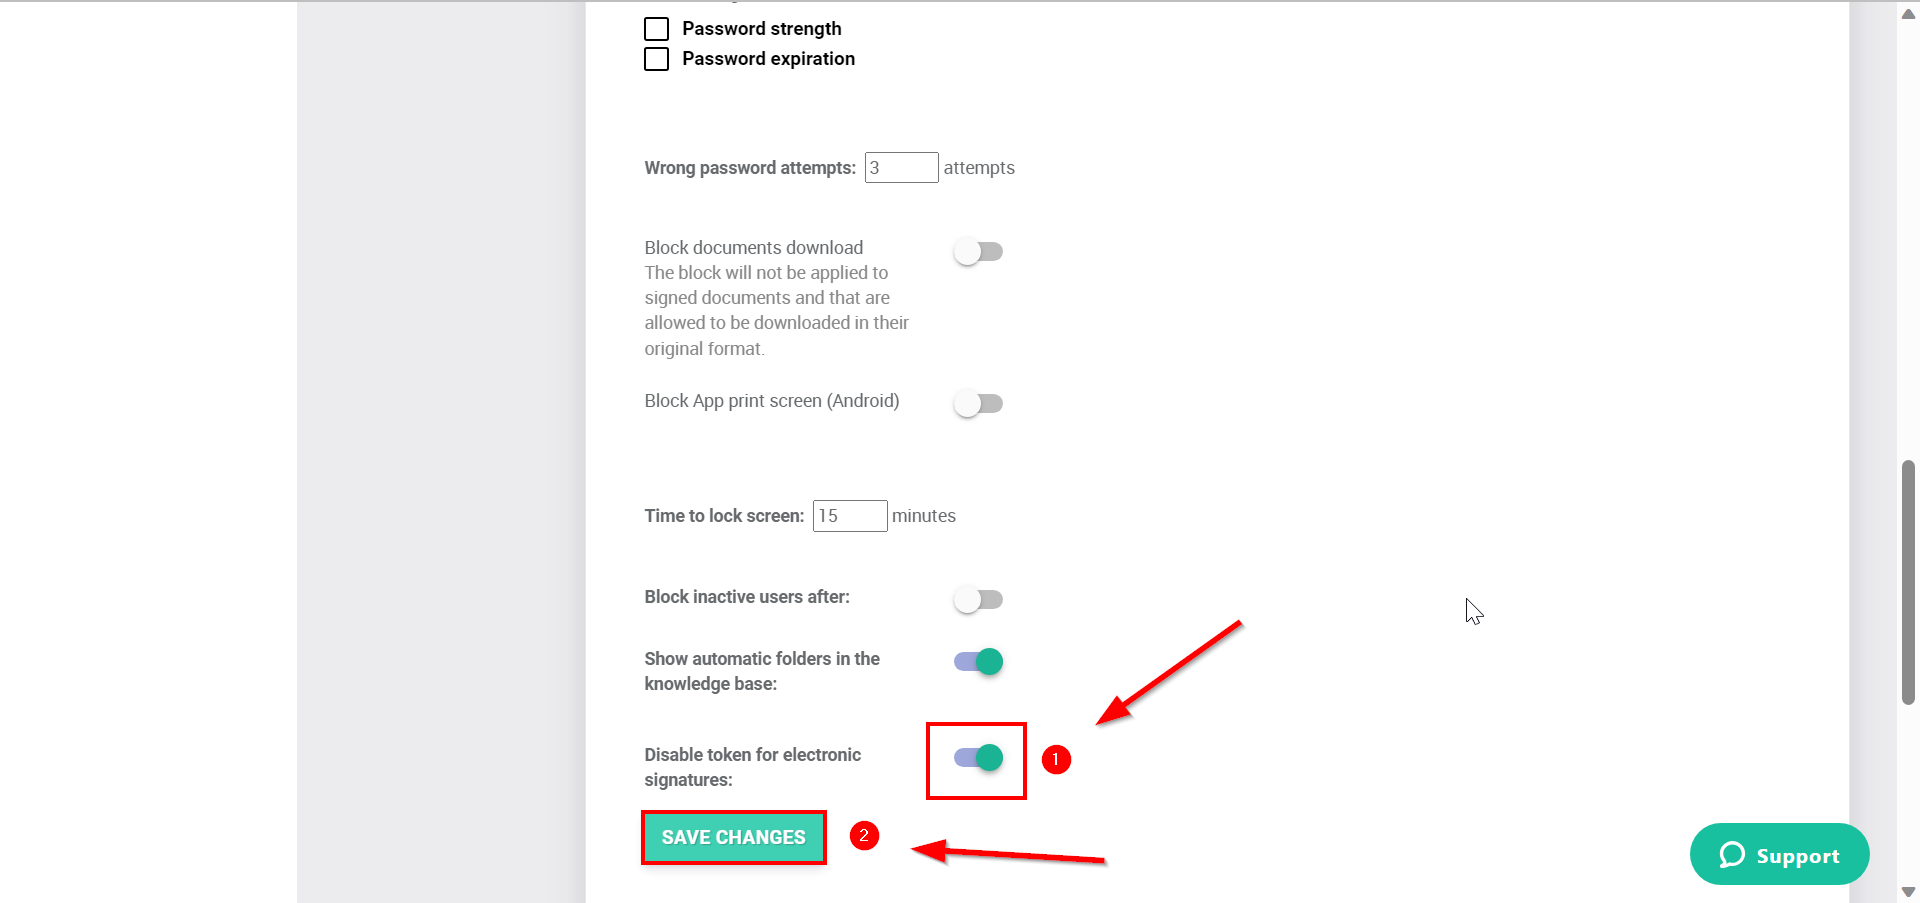Check the Password expiration checkbox
Image resolution: width=1920 pixels, height=903 pixels.
pyautogui.click(x=656, y=59)
